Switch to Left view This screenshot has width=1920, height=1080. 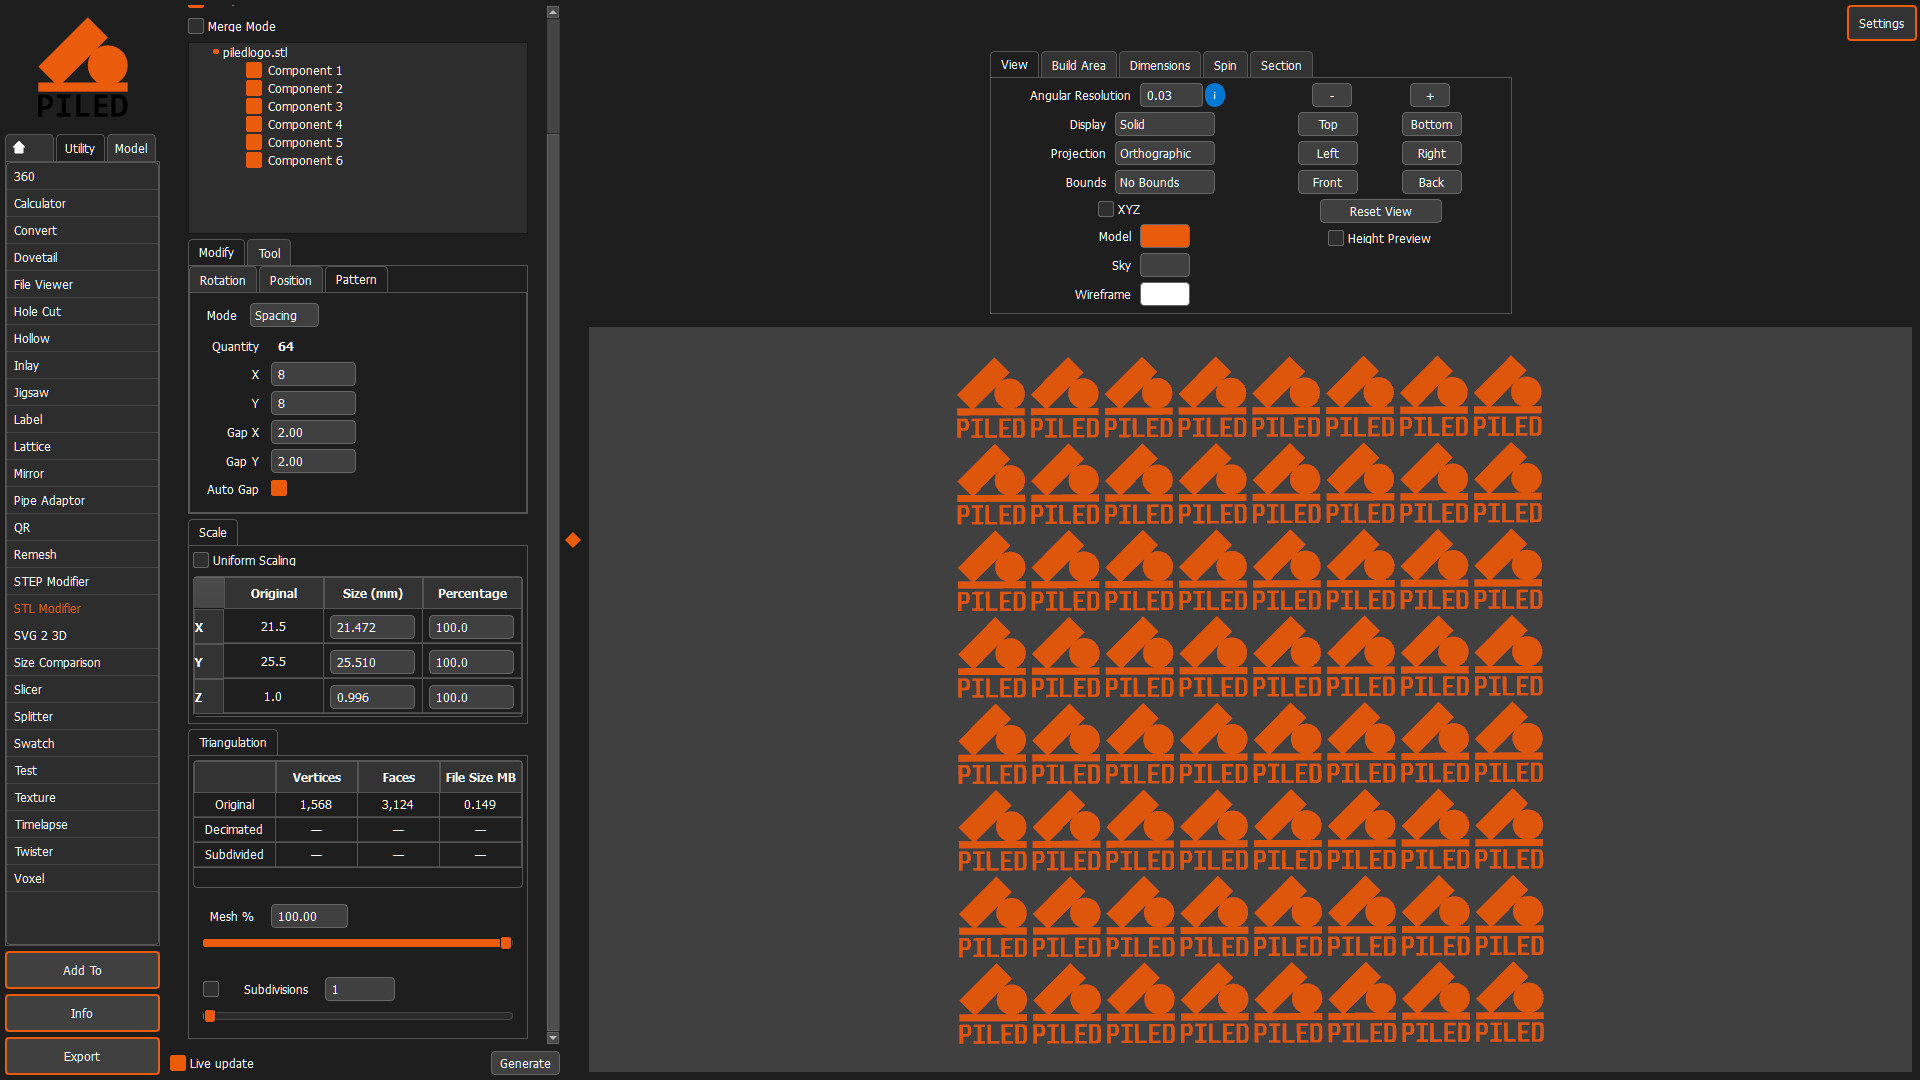1327,153
